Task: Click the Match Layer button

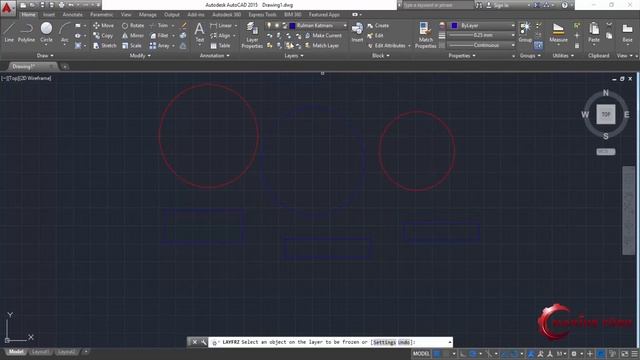Action: 322,46
